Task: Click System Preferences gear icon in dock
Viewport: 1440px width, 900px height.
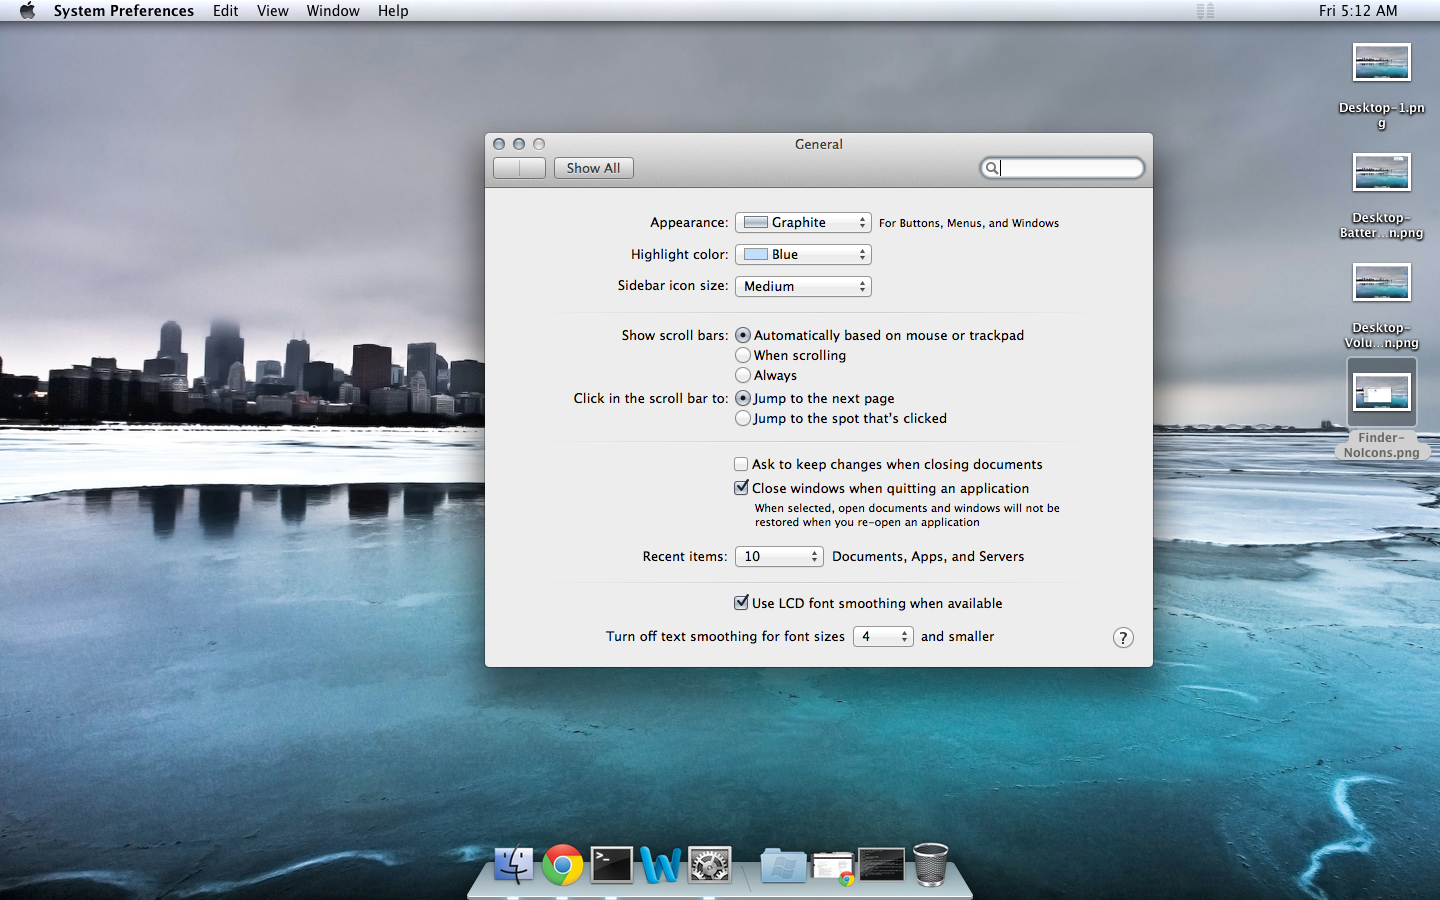Action: 710,865
